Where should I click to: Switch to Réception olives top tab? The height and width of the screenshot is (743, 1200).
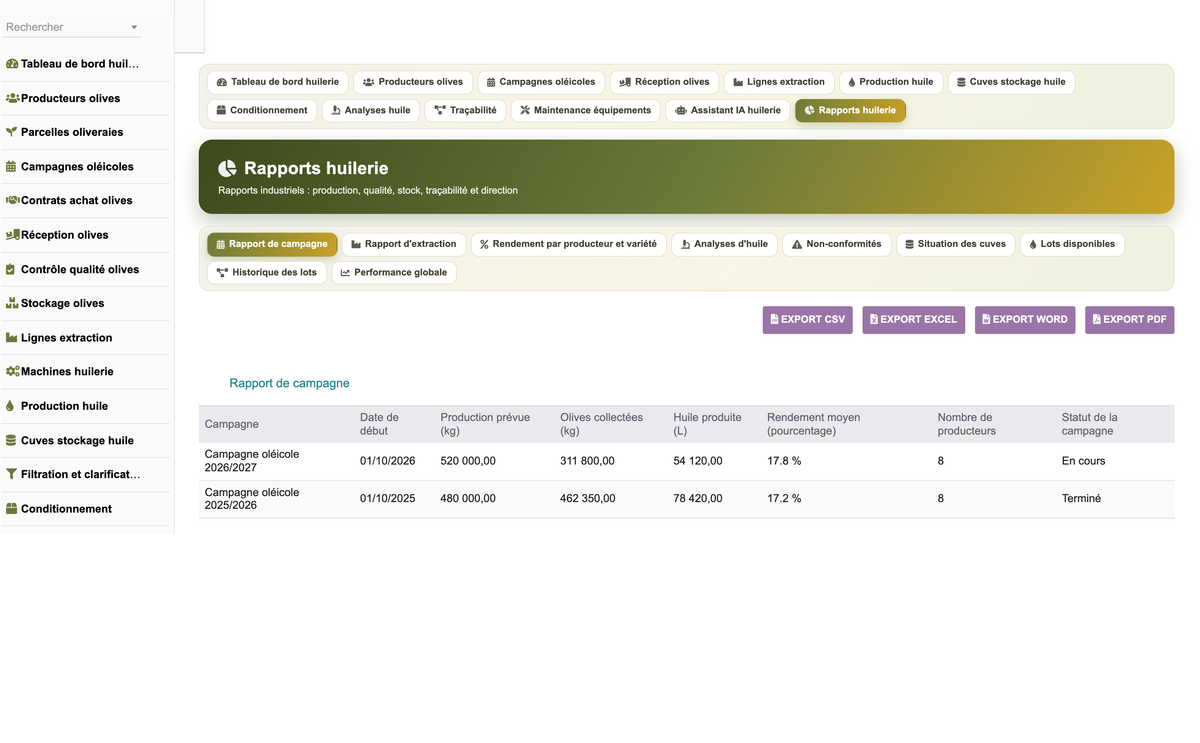click(664, 82)
